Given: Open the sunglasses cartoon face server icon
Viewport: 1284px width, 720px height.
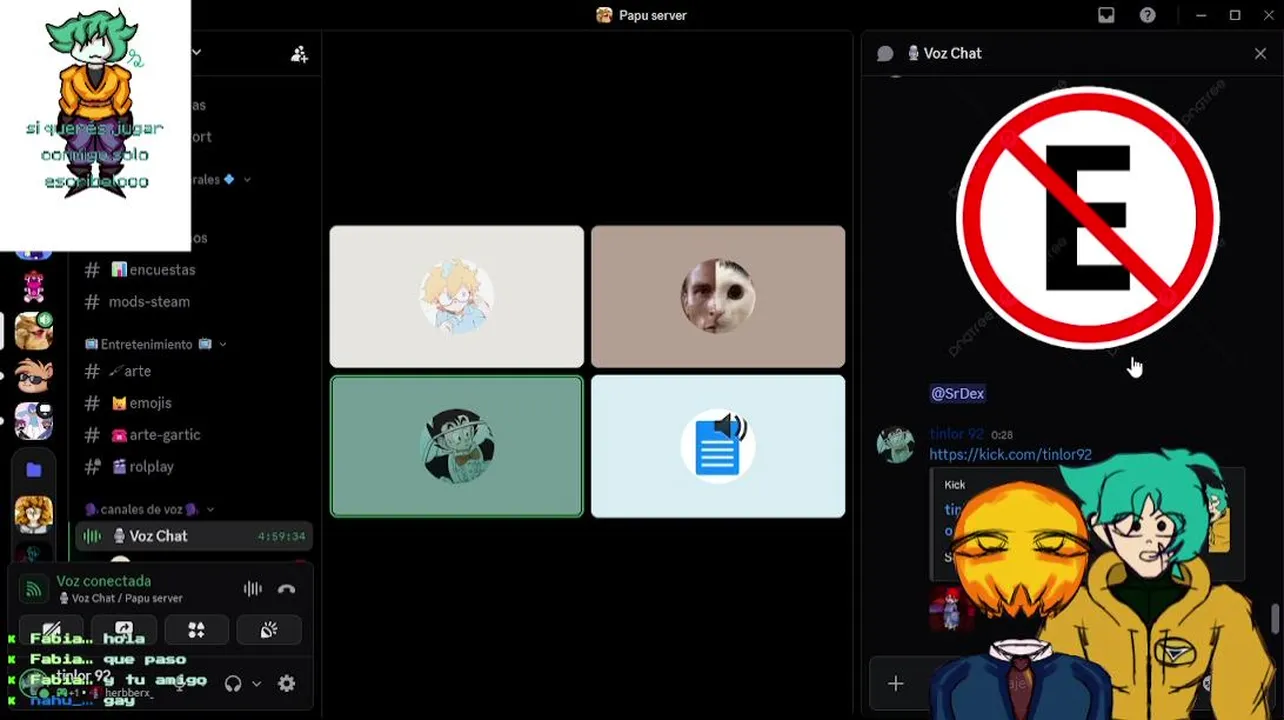Looking at the screenshot, I should pyautogui.click(x=33, y=376).
